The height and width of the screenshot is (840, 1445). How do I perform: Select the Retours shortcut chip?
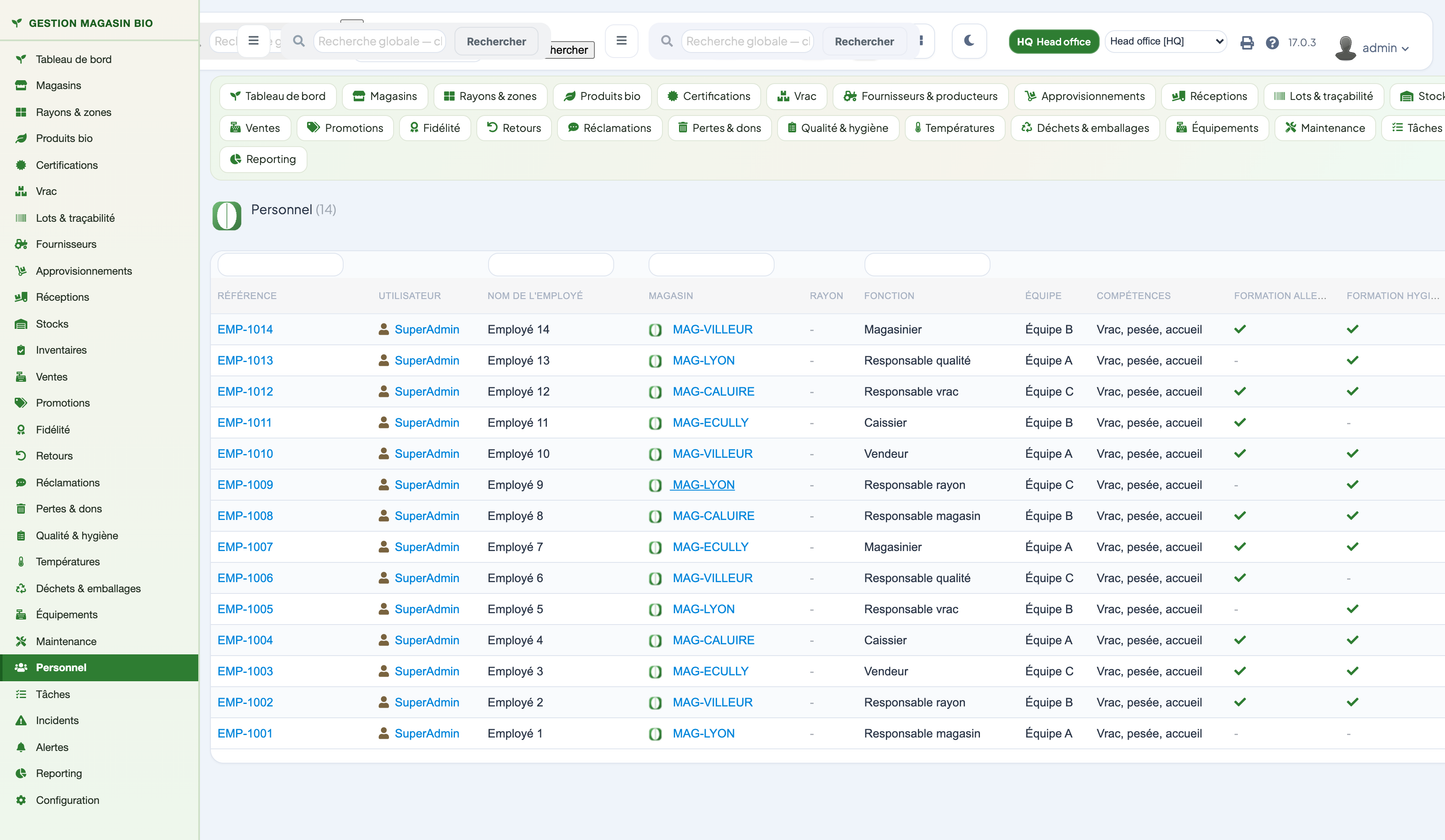(513, 128)
